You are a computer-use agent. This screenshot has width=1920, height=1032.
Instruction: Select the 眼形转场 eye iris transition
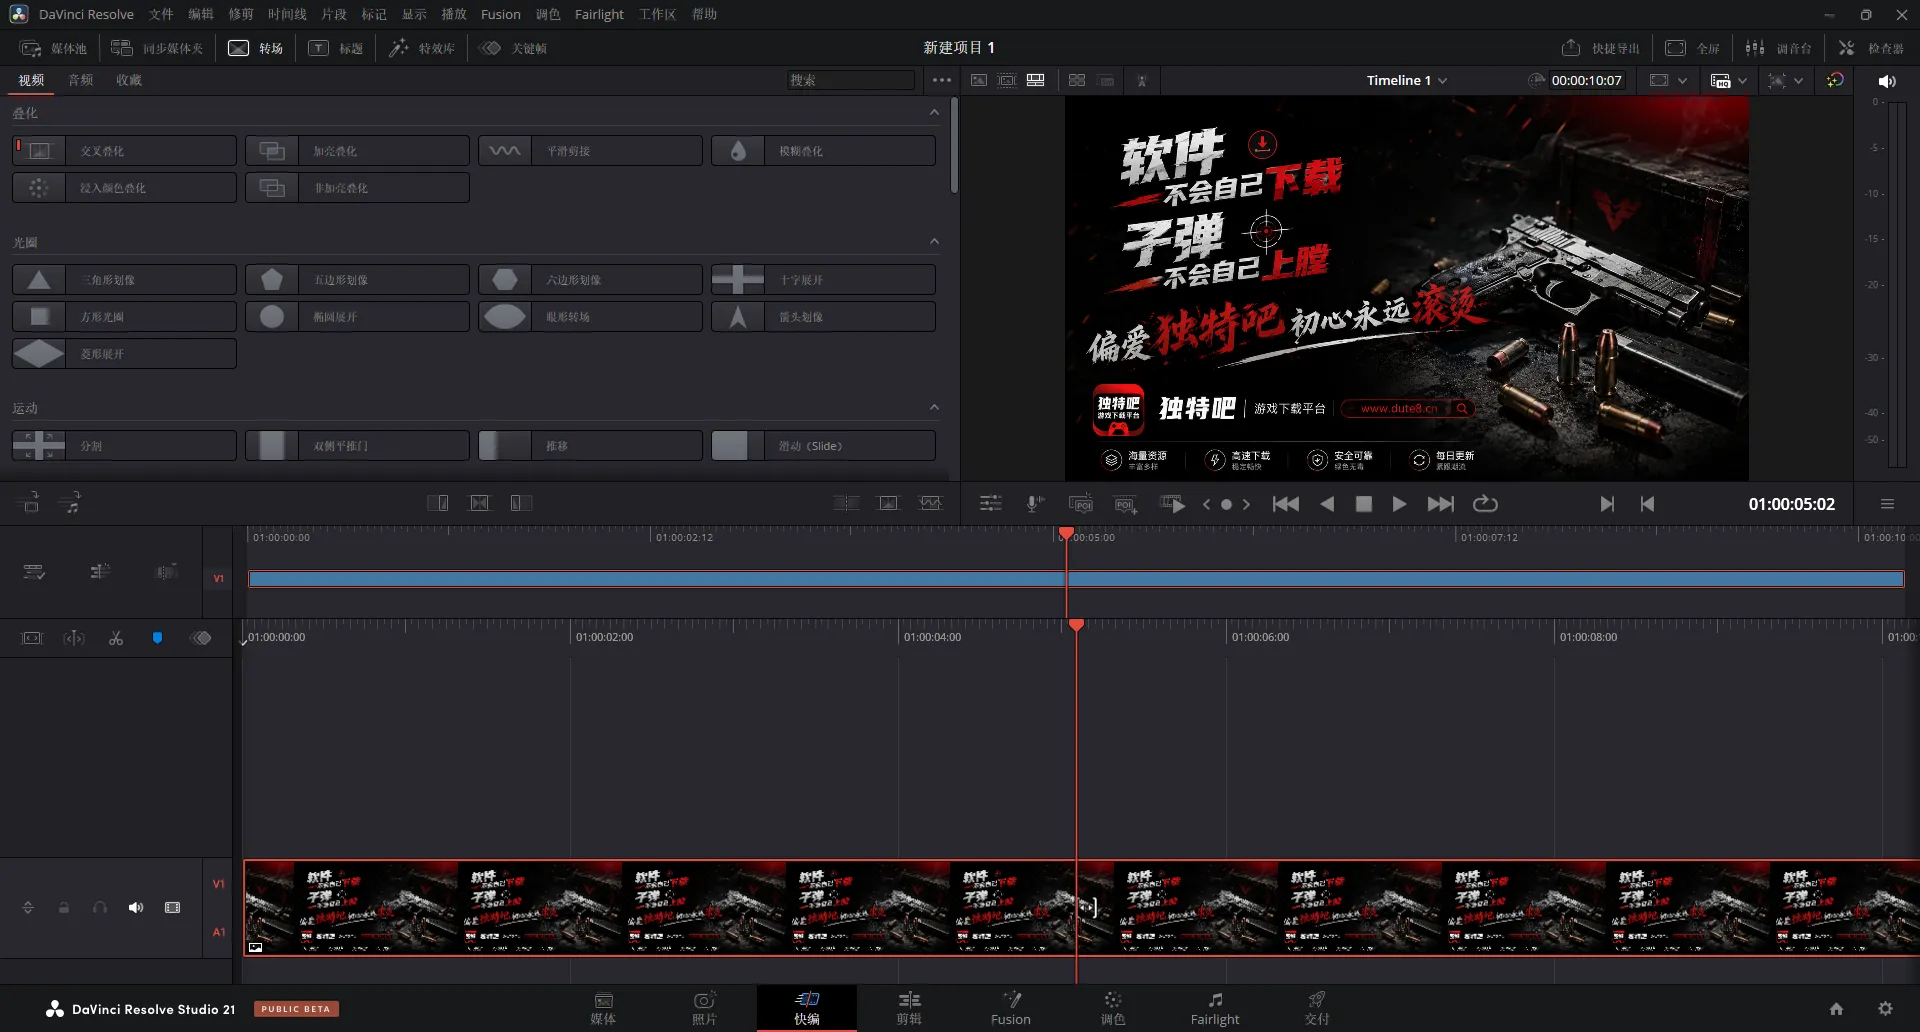pyautogui.click(x=590, y=317)
